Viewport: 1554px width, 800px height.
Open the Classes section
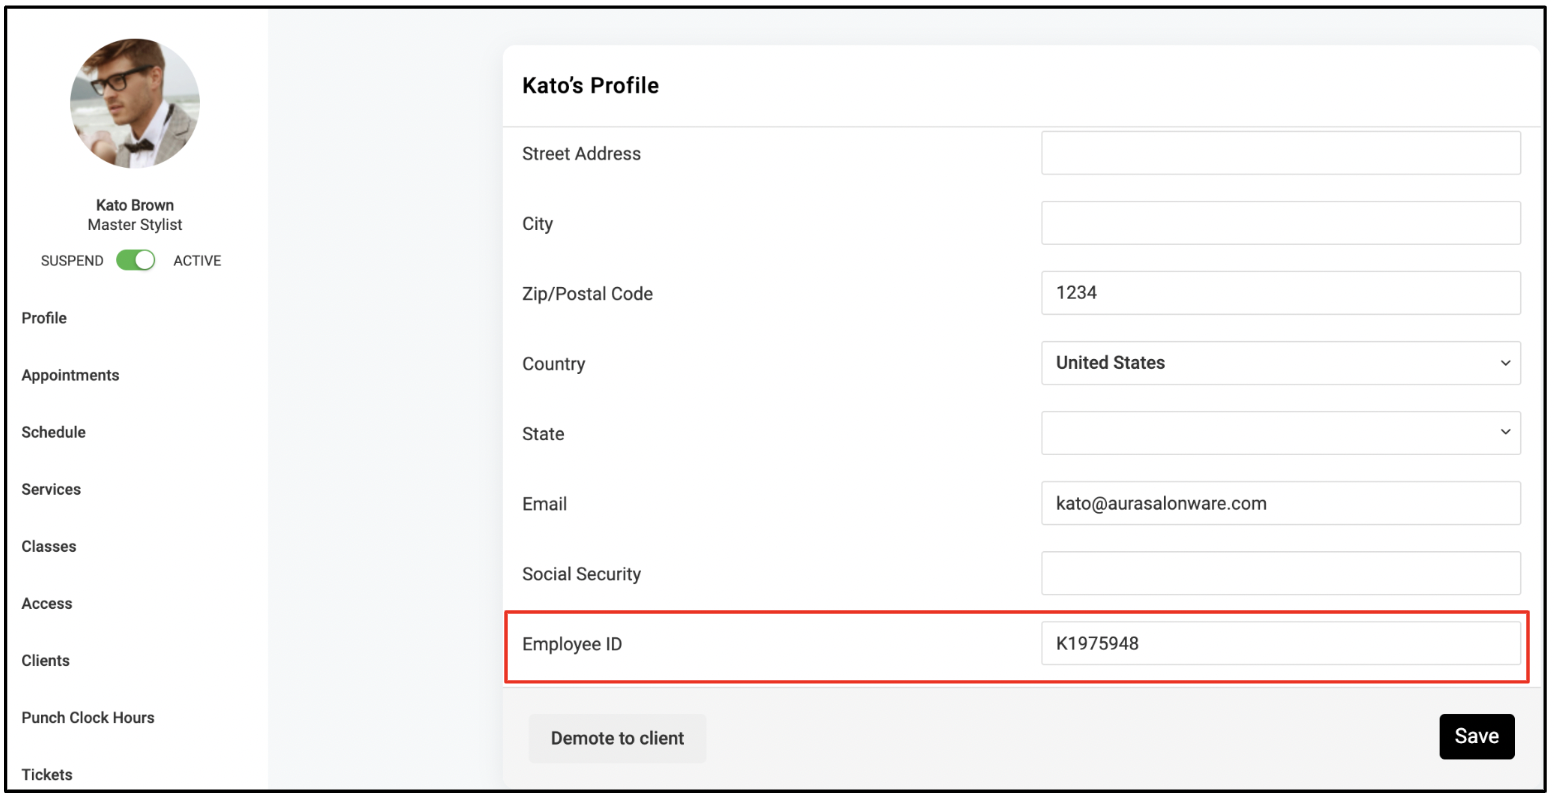click(49, 546)
